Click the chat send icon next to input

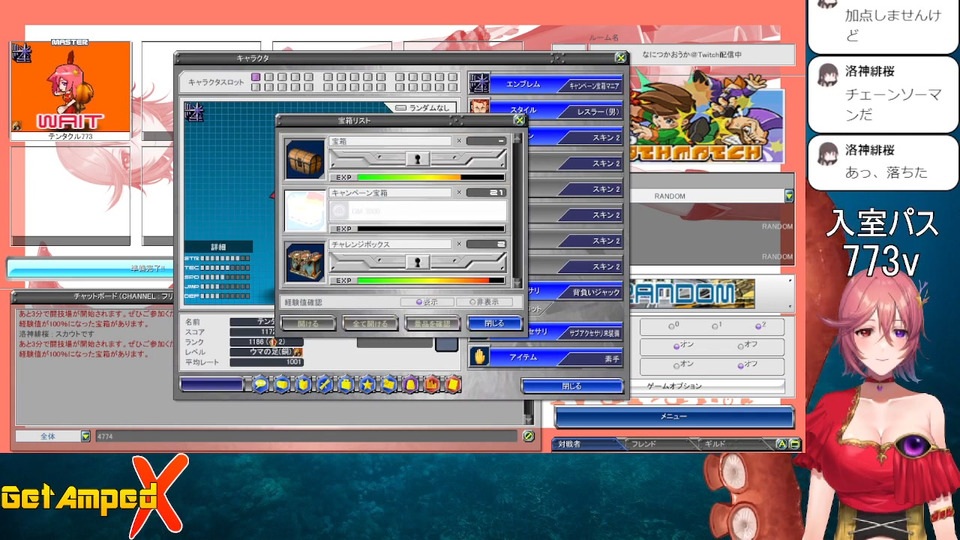(529, 436)
